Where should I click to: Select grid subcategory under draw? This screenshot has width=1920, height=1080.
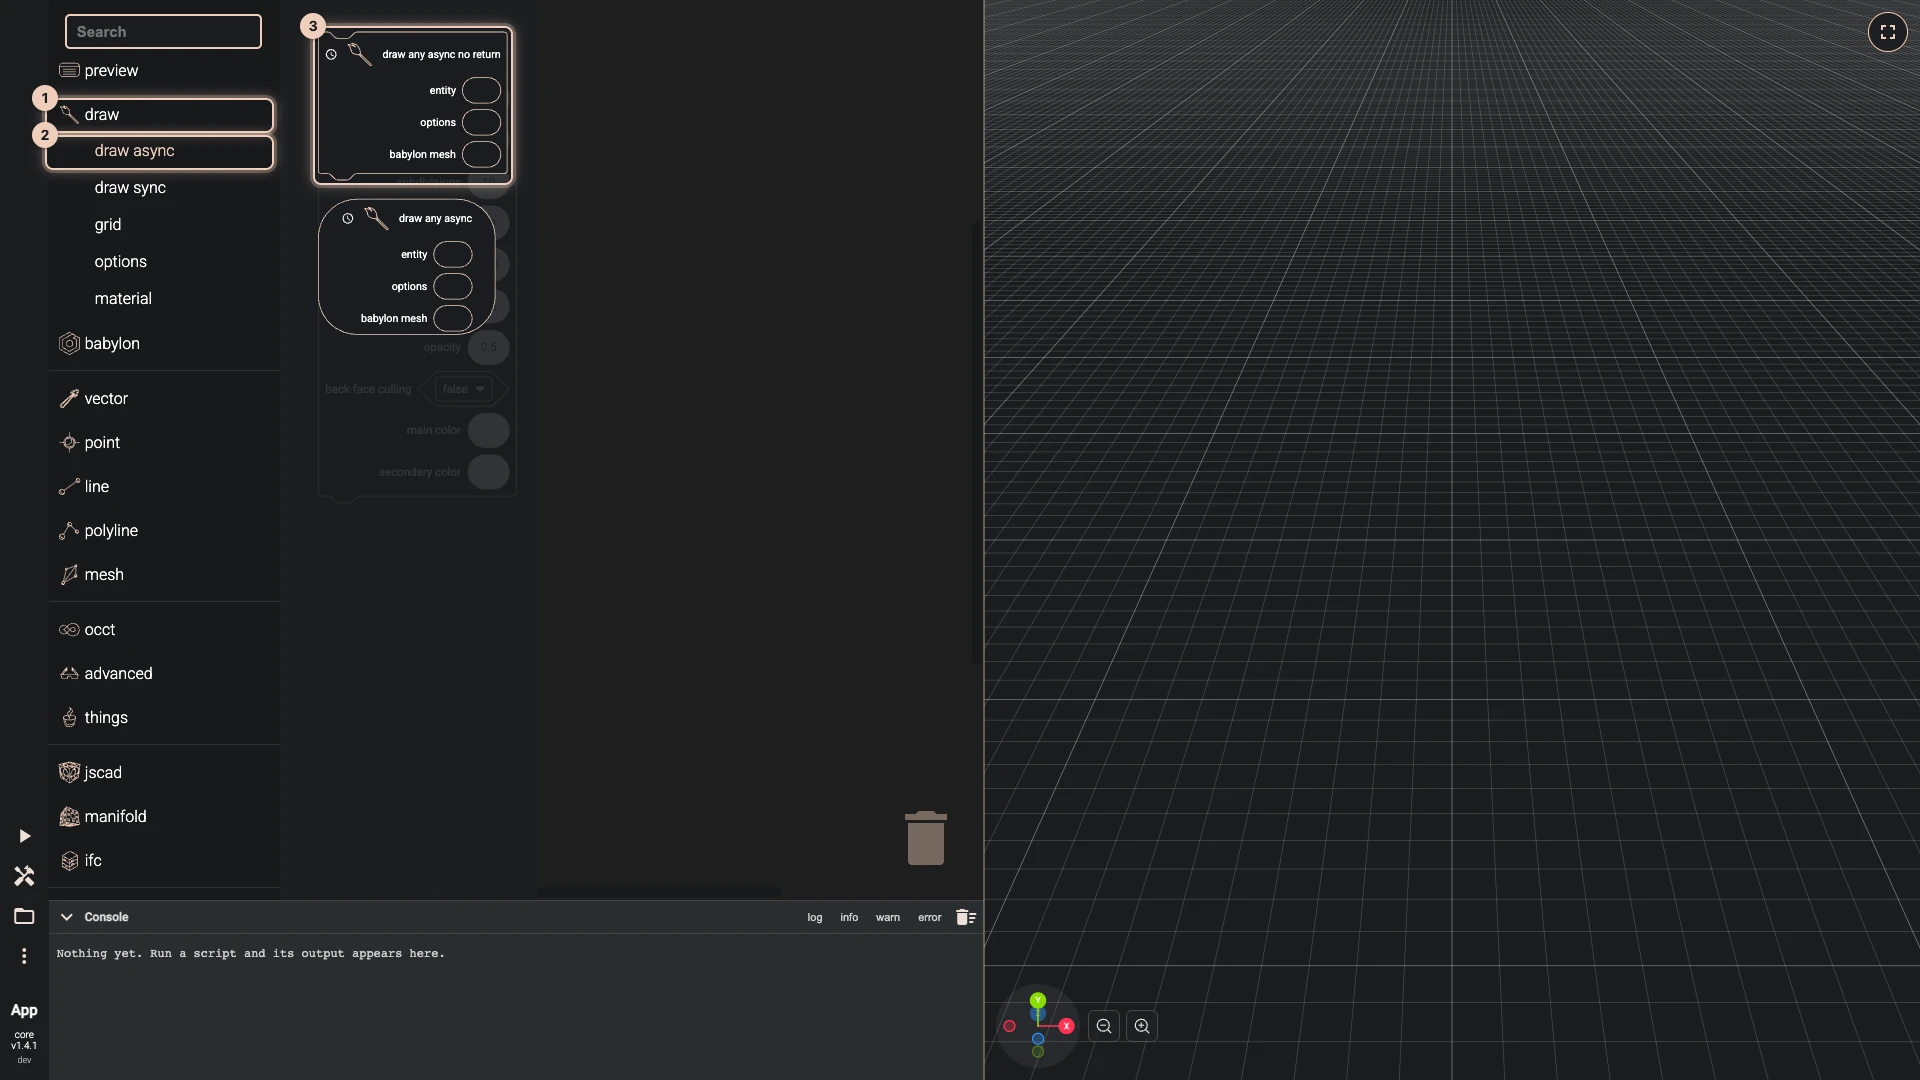pos(164,225)
